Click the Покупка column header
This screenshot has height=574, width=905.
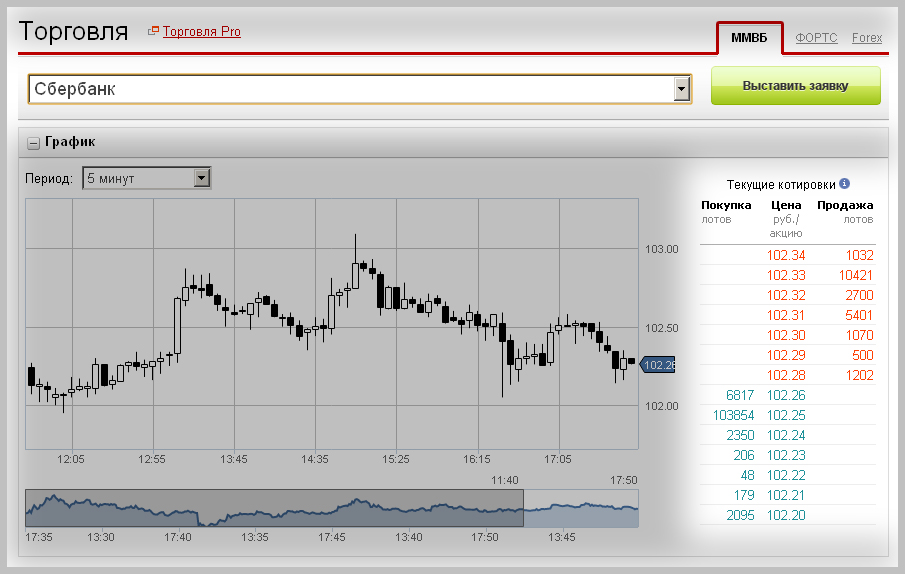pos(726,205)
